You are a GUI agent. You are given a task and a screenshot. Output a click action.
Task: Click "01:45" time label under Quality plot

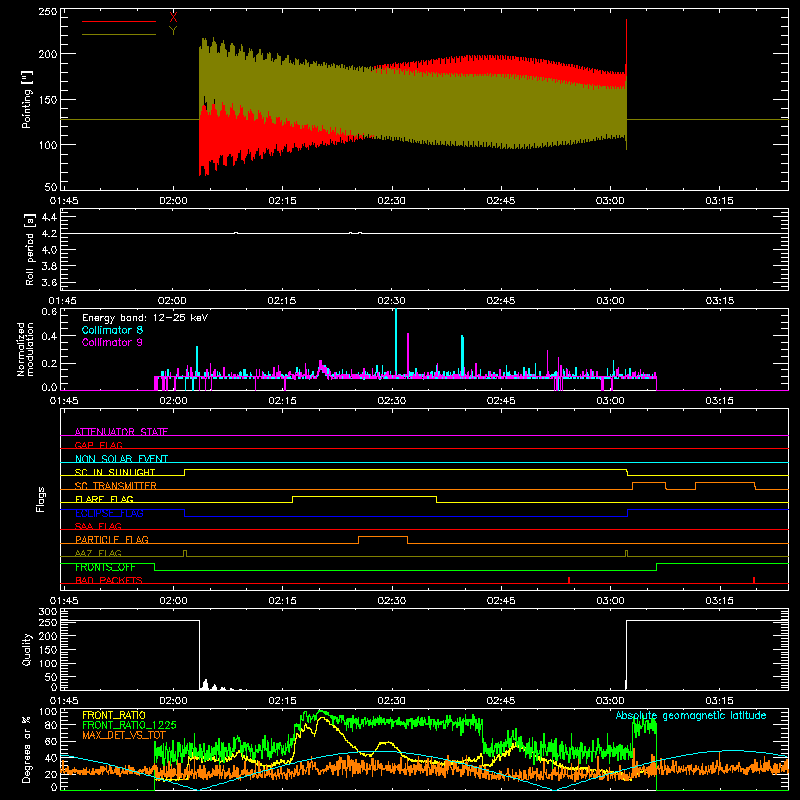64,701
